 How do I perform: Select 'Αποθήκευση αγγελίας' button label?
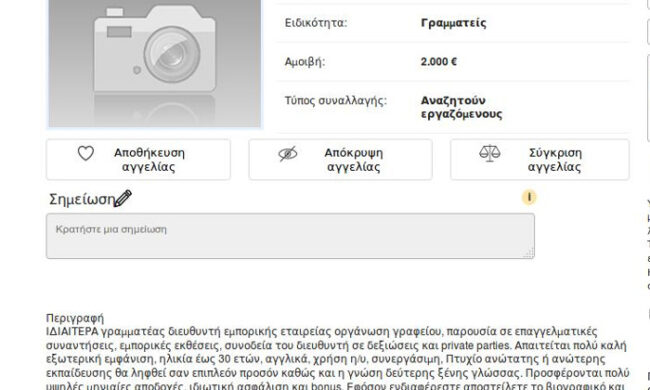(x=149, y=160)
